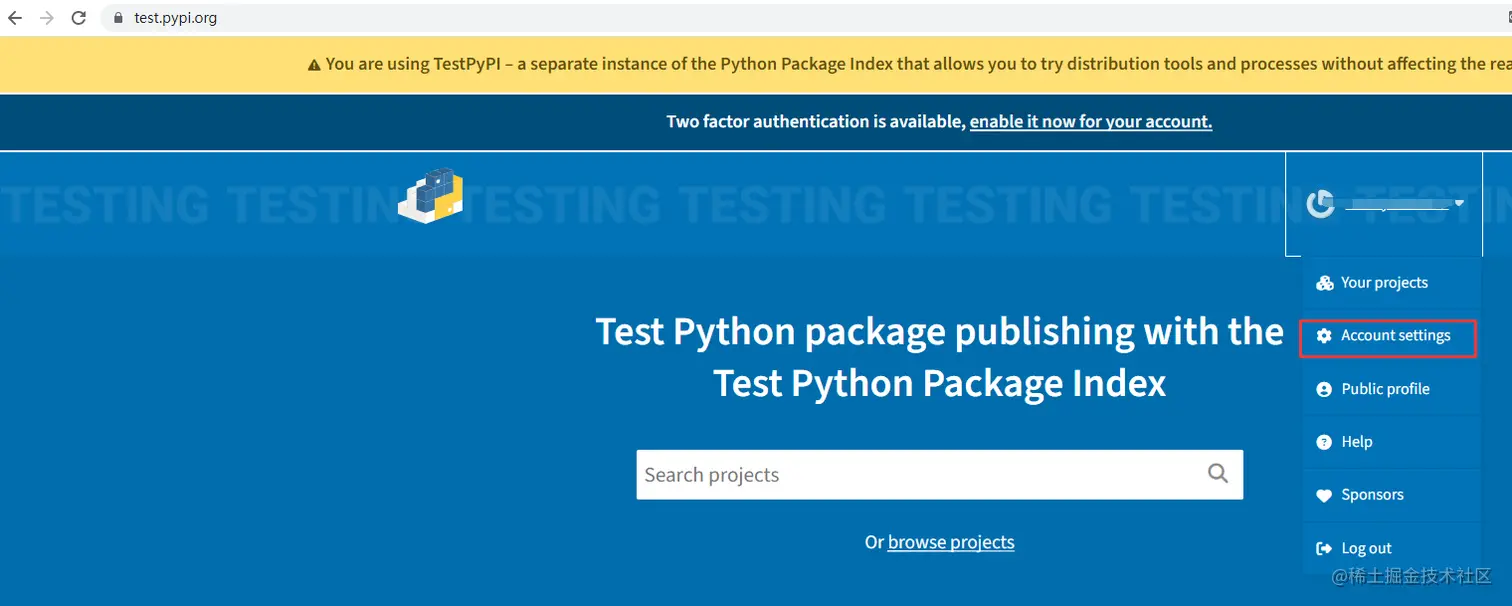Open Public profile menu item

[x=1390, y=389]
